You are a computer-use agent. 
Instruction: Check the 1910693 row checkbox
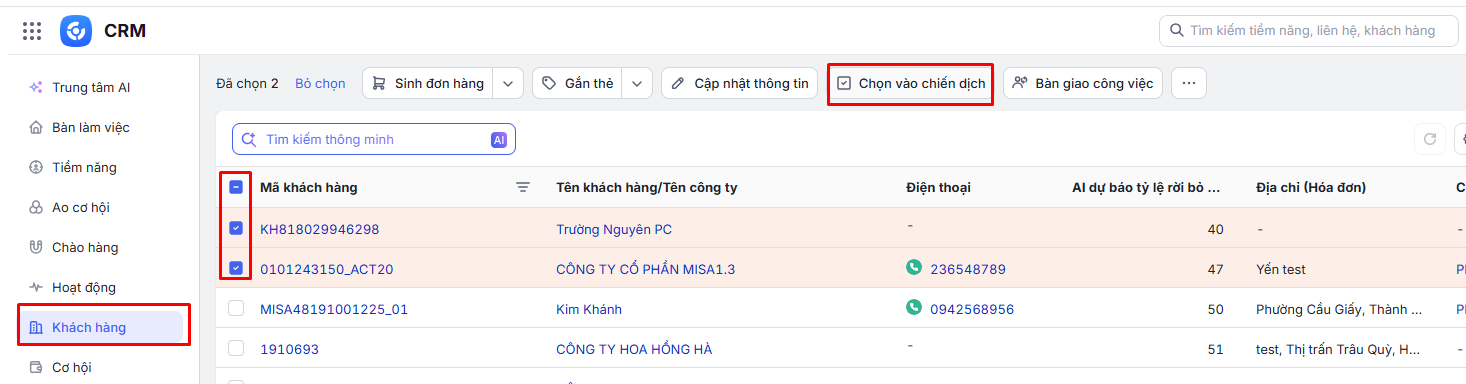tap(236, 349)
